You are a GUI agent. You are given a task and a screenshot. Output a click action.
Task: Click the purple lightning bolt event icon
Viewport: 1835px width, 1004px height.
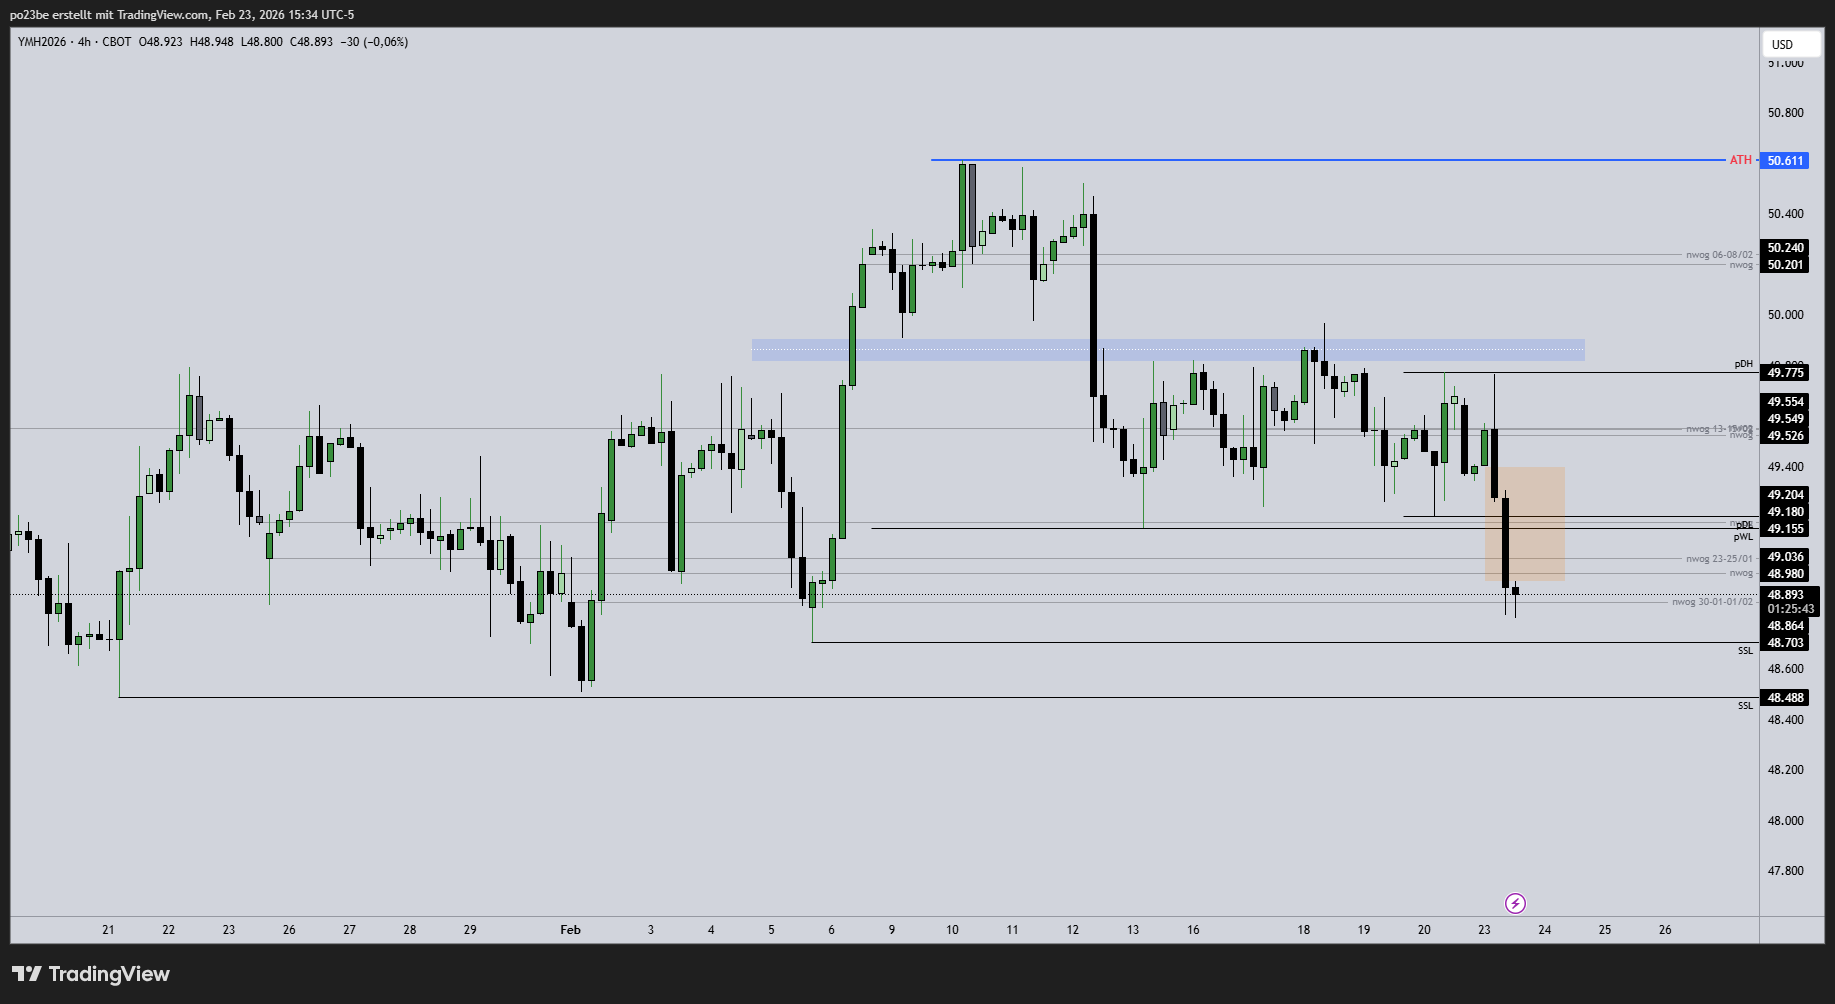[1515, 904]
